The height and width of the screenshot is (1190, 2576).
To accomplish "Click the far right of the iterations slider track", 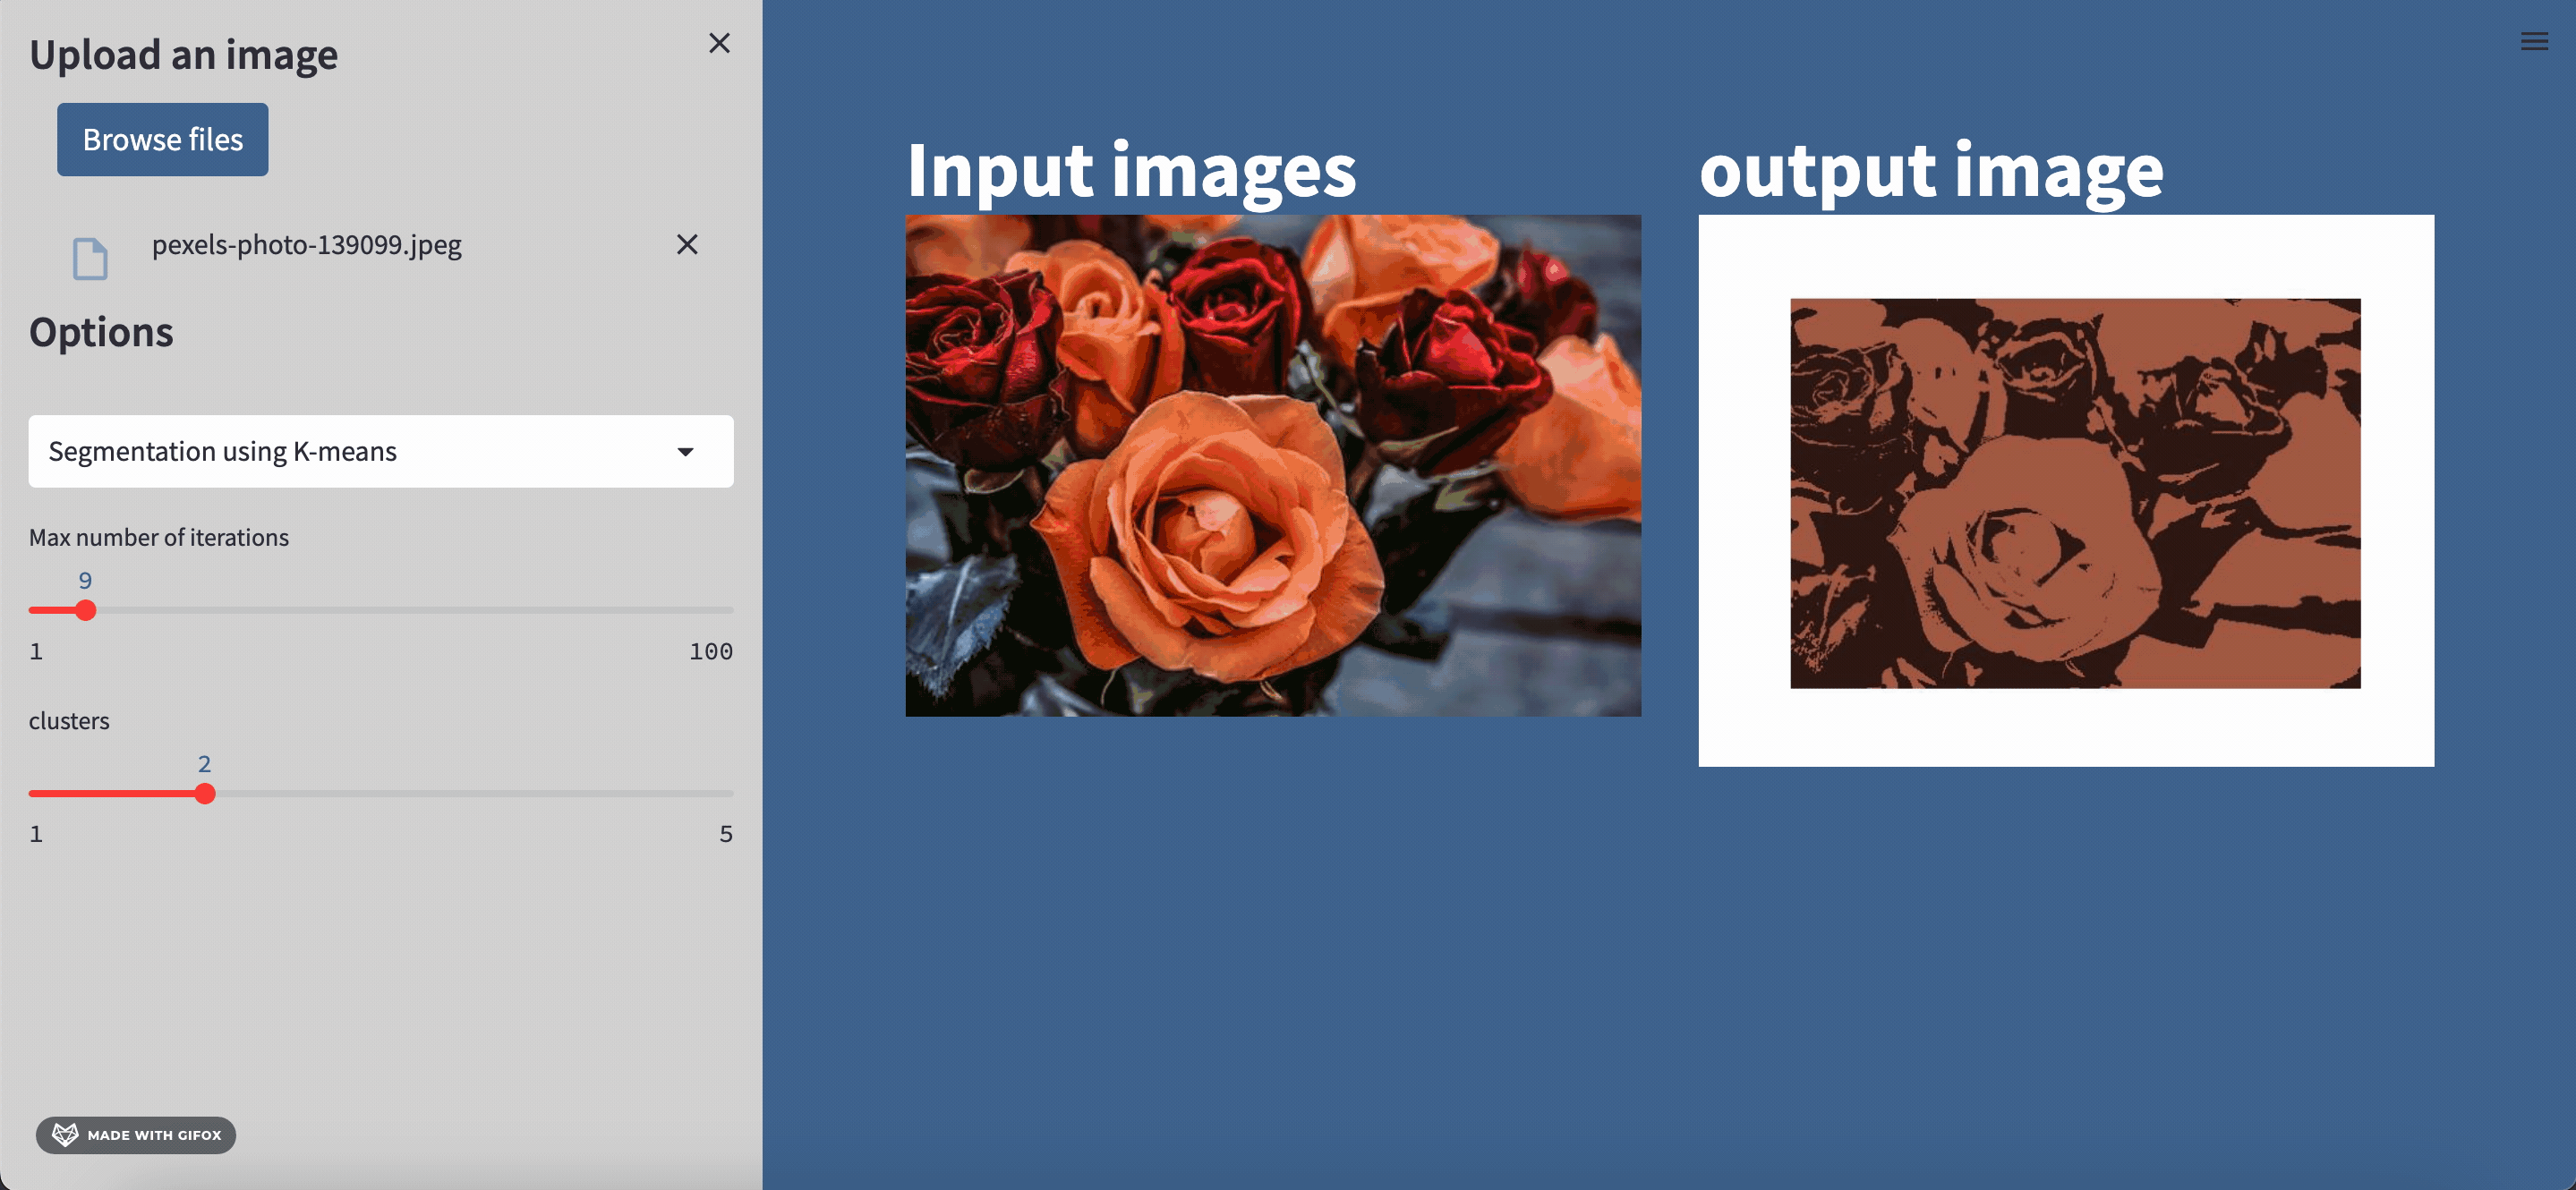I will tap(726, 610).
